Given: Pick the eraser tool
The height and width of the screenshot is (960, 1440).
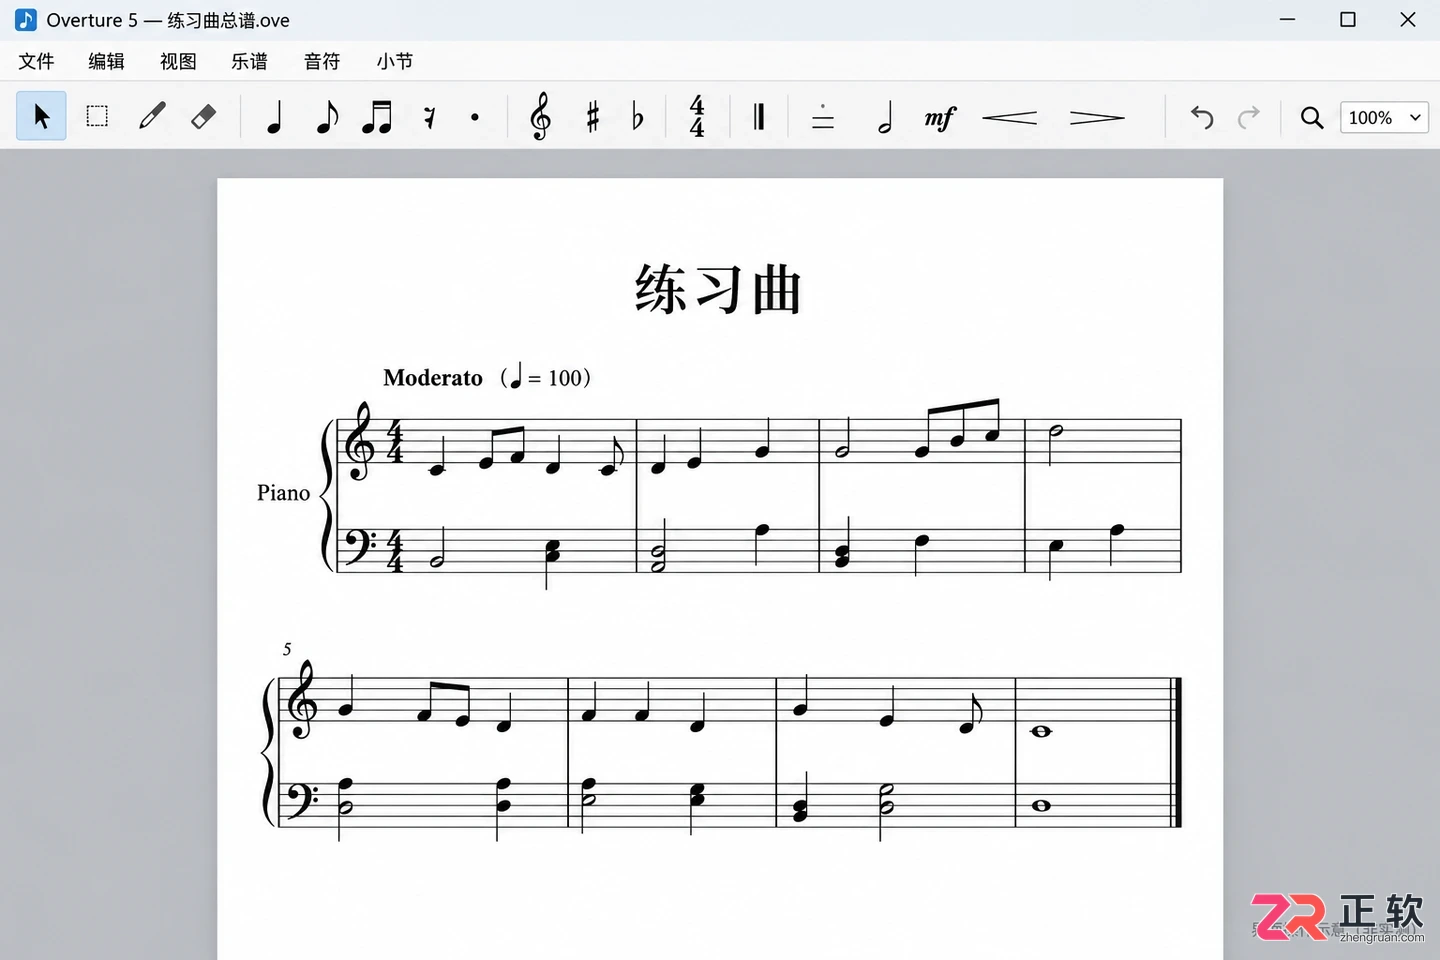Looking at the screenshot, I should click(204, 116).
